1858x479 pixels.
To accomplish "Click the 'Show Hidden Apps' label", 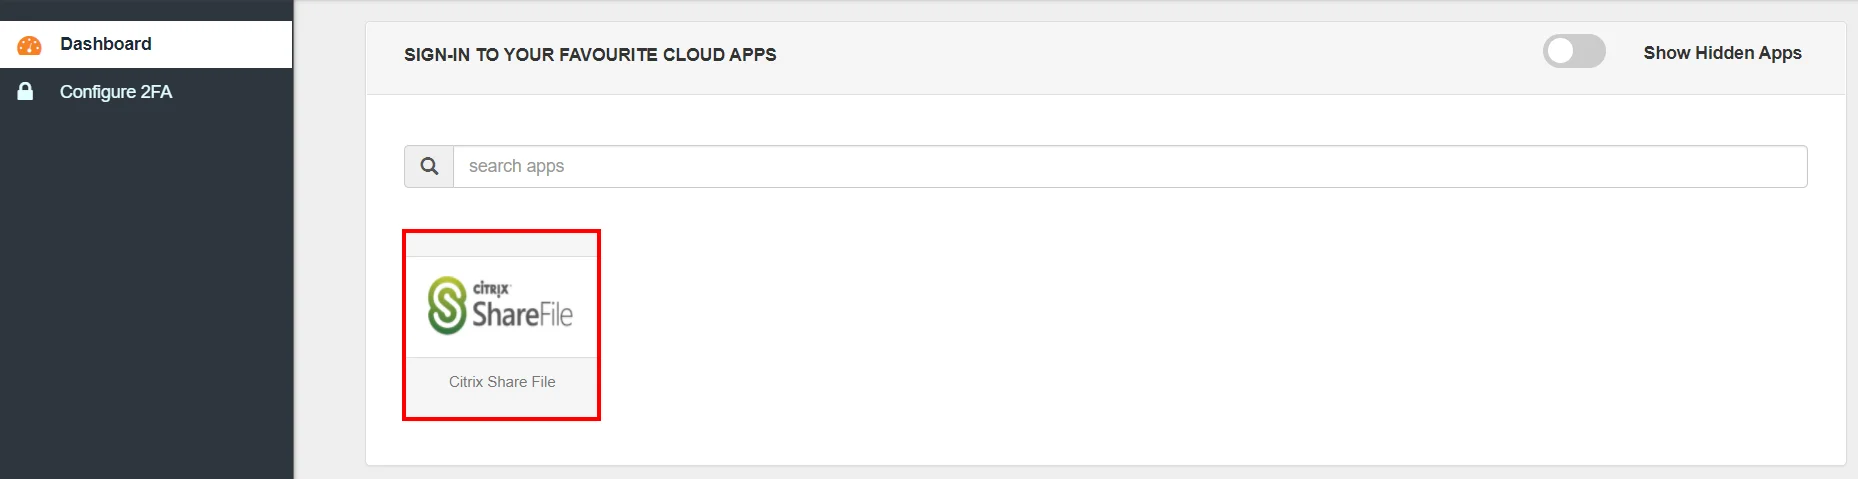I will pyautogui.click(x=1722, y=53).
